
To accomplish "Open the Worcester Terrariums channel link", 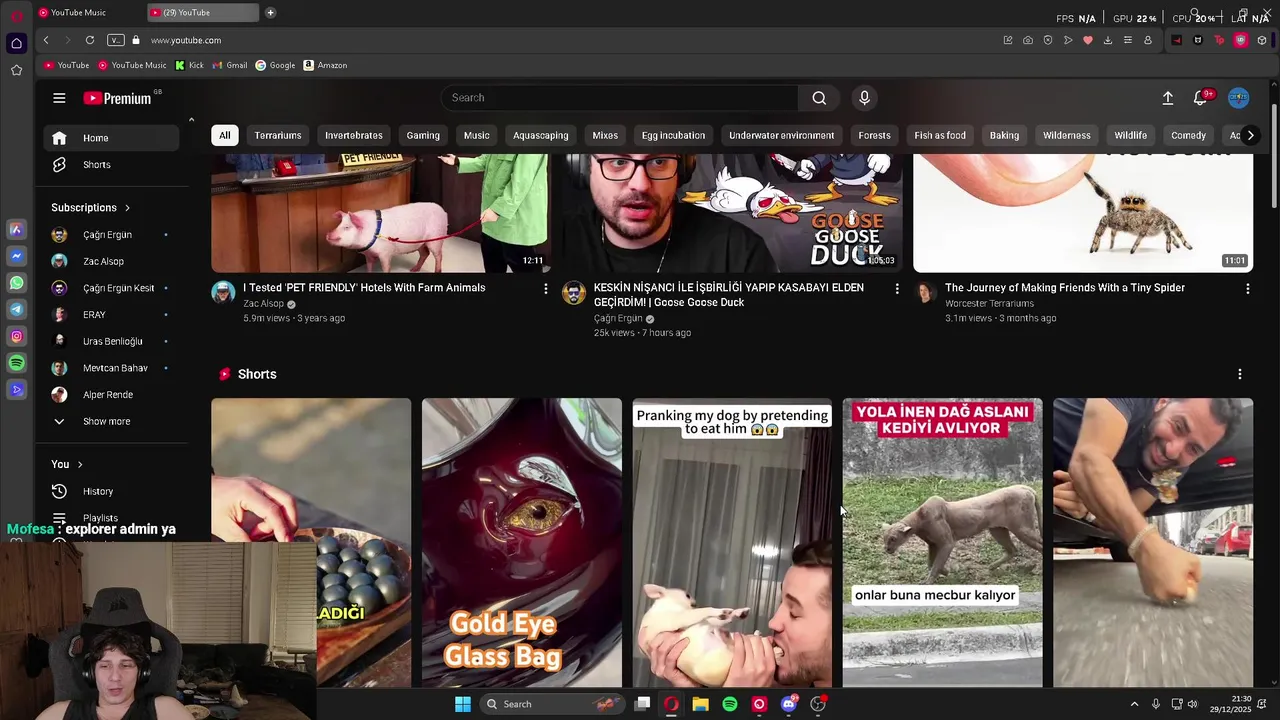I will pos(989,303).
